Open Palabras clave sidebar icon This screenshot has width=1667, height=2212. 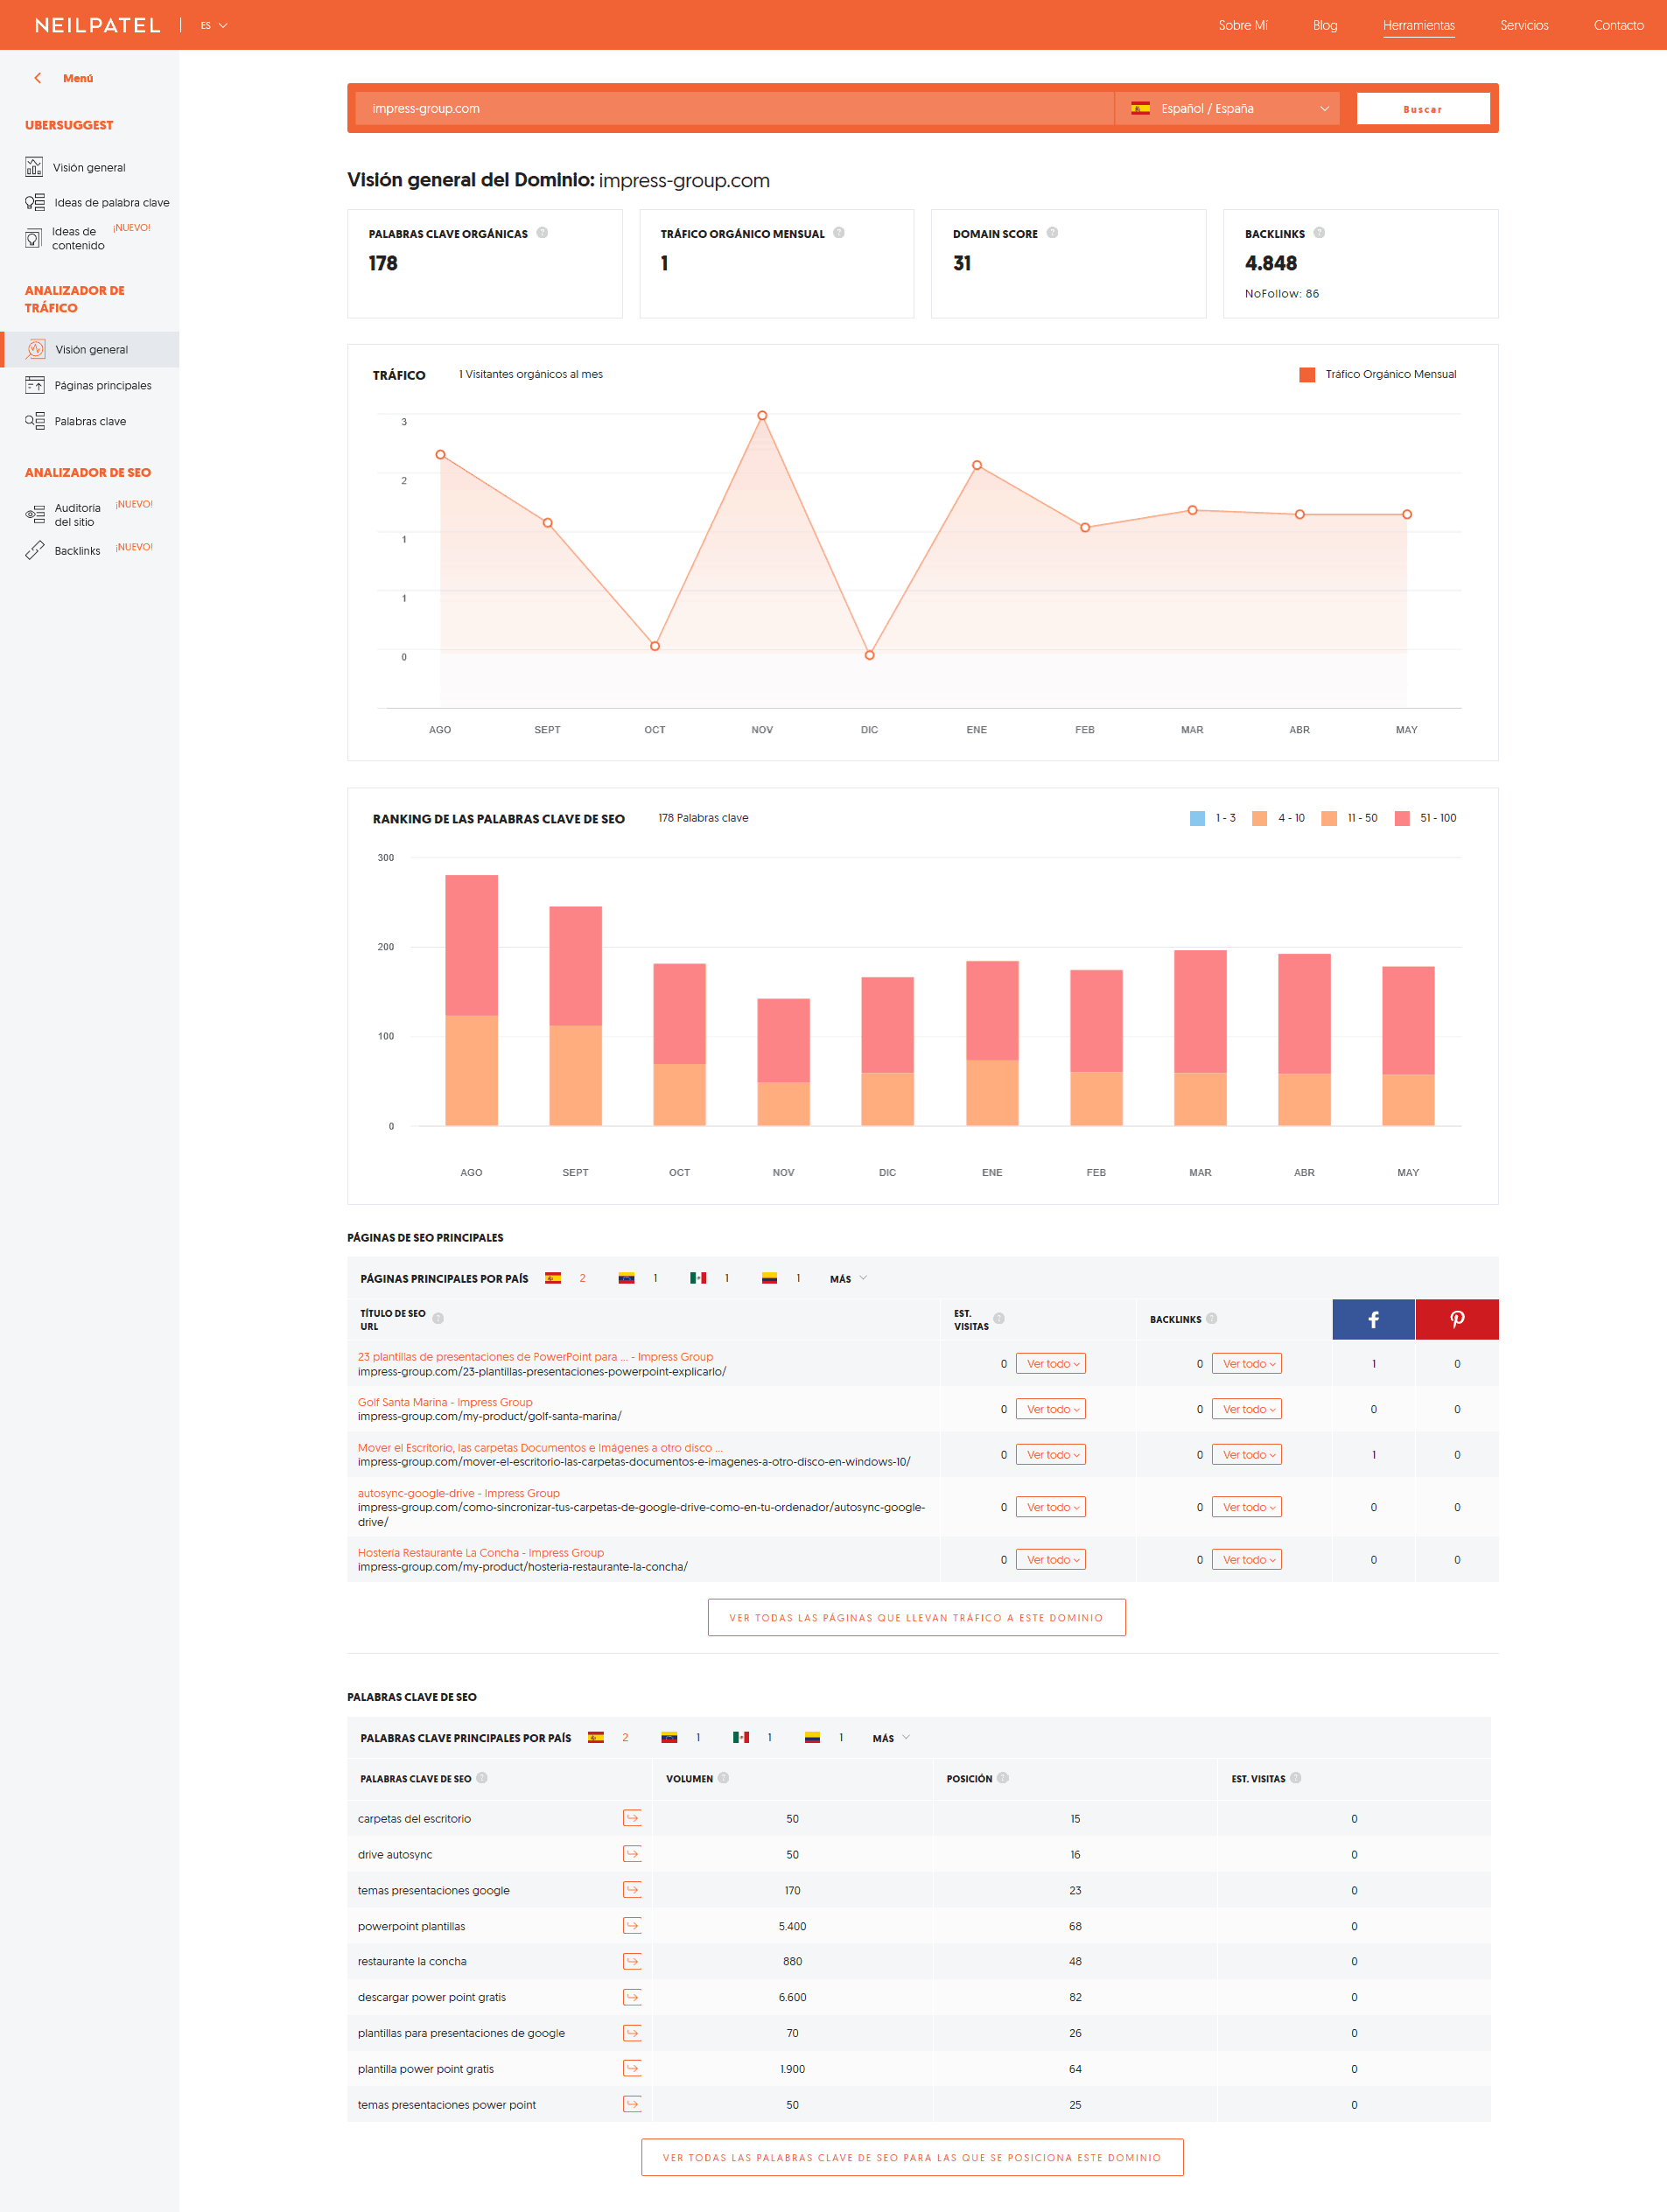click(35, 421)
